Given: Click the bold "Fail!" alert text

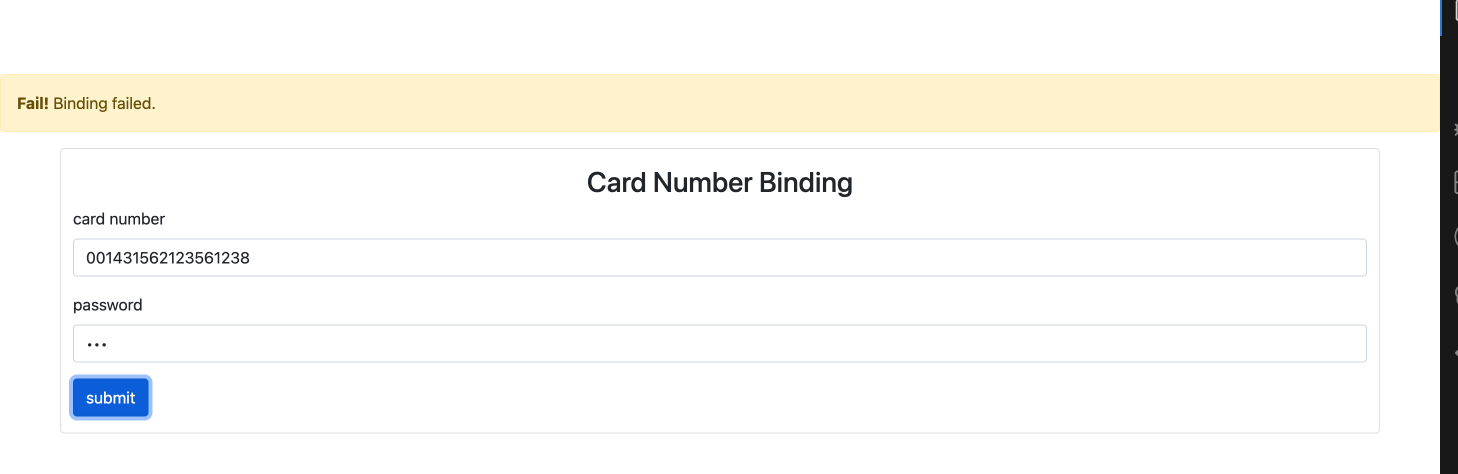Looking at the screenshot, I should coord(33,104).
